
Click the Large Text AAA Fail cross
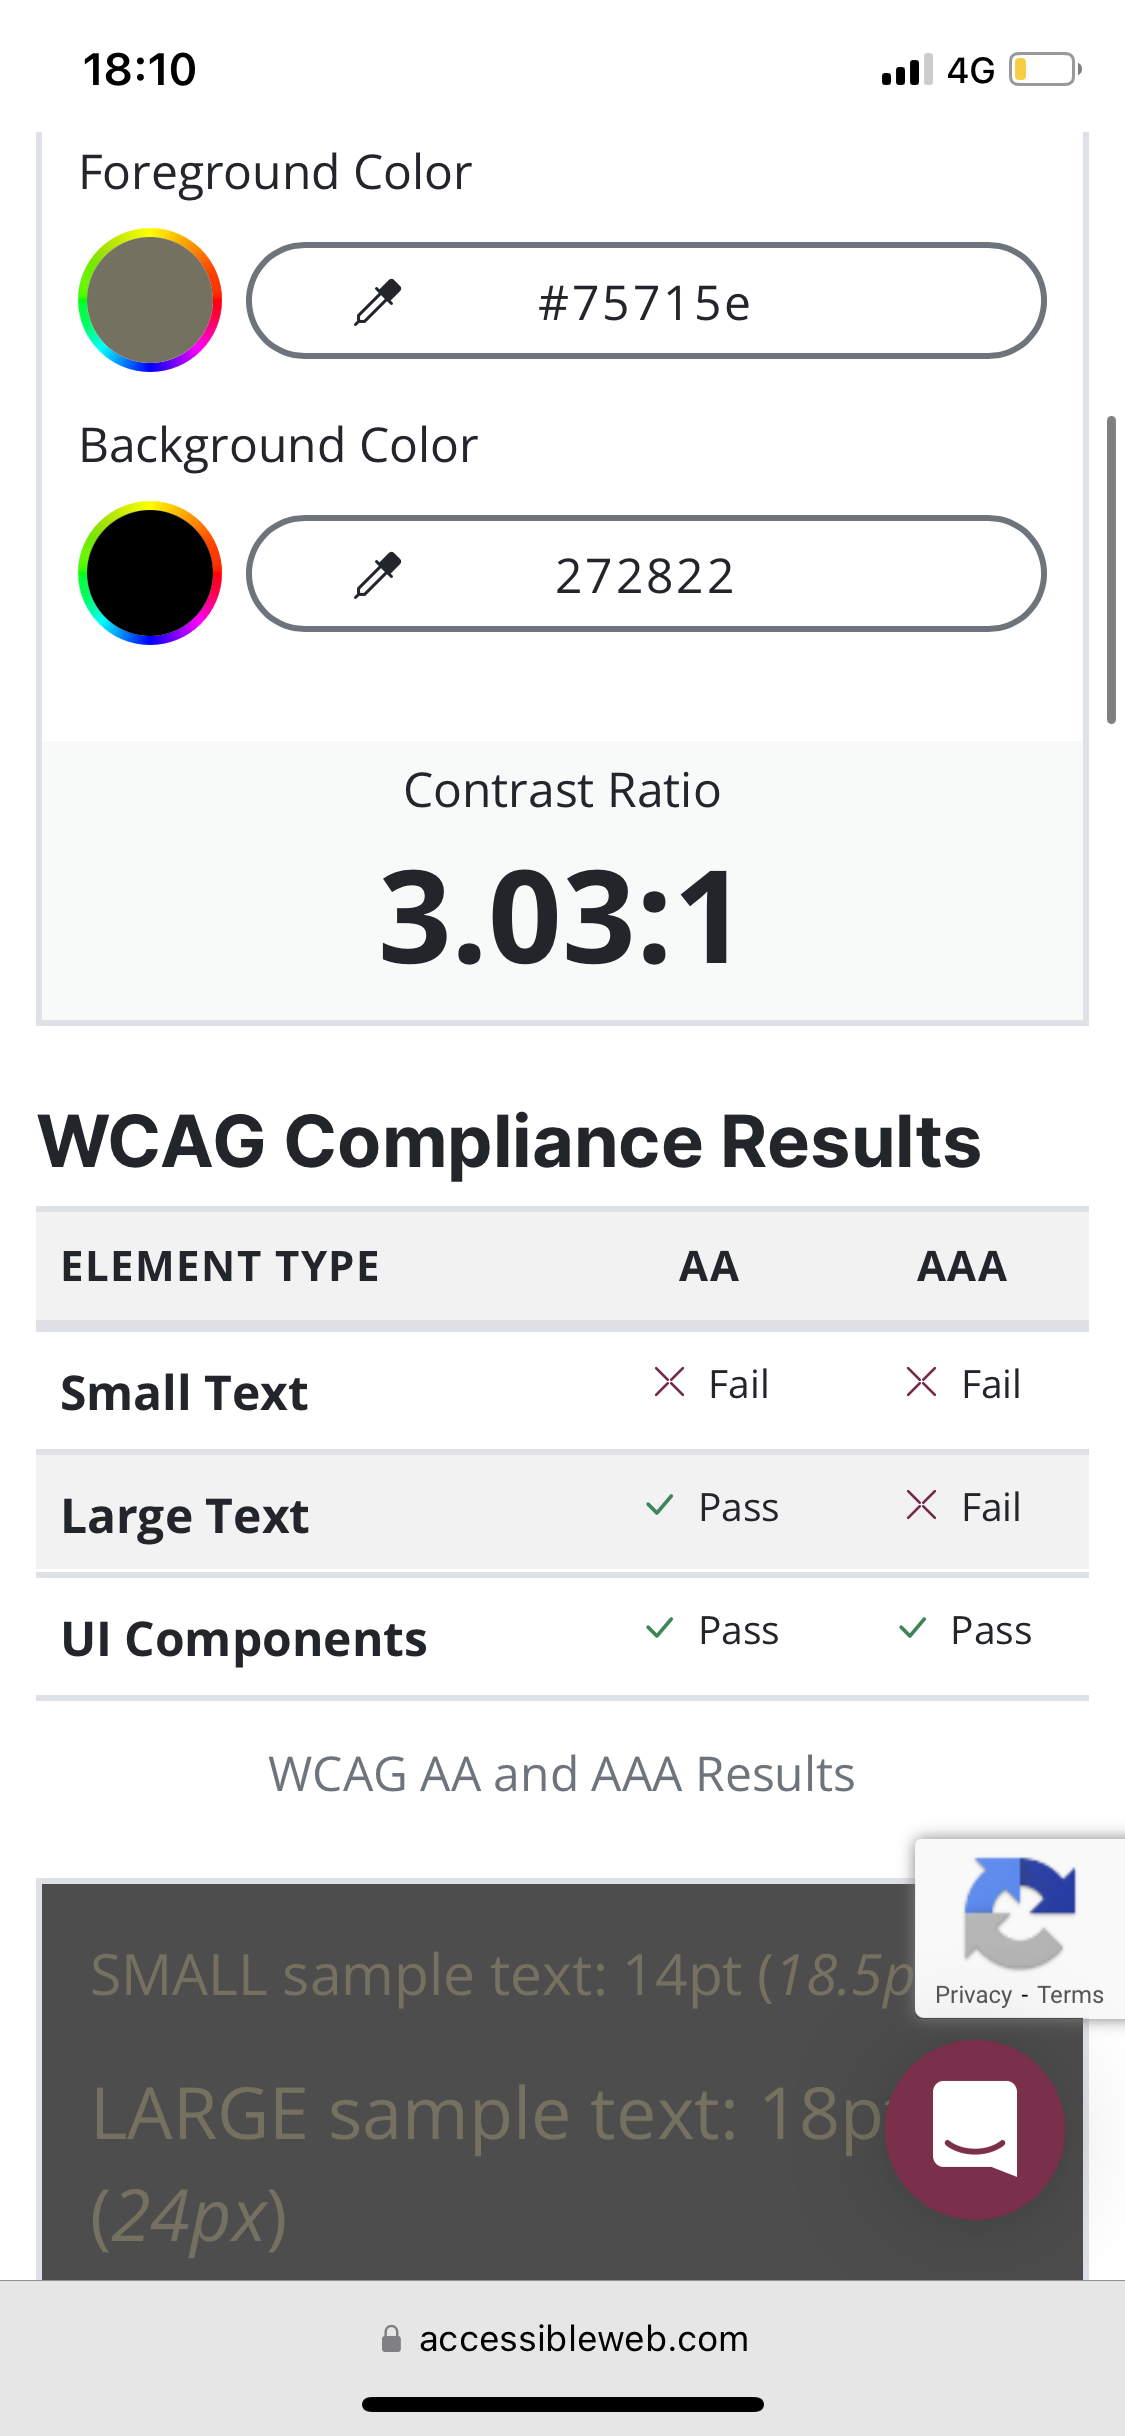(x=921, y=1505)
